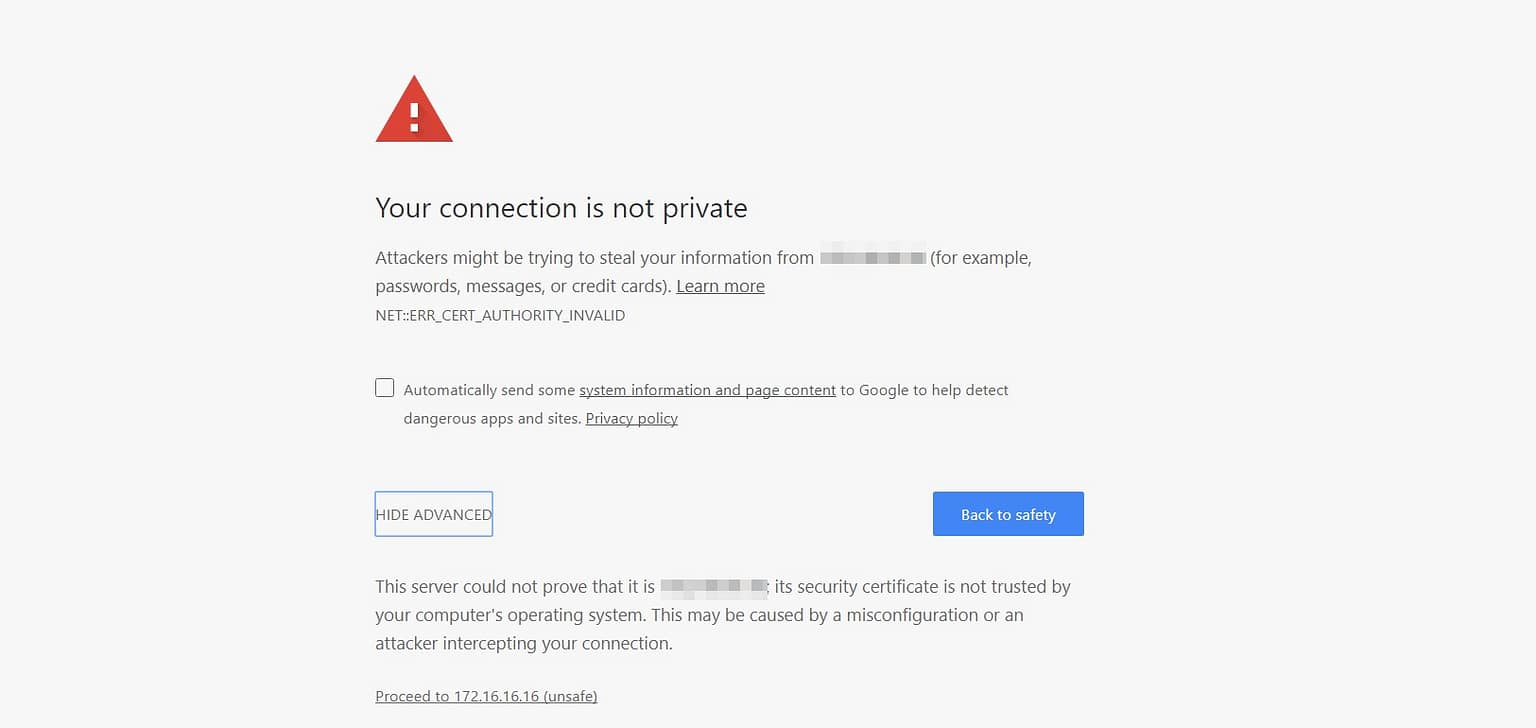Image resolution: width=1536 pixels, height=728 pixels.
Task: Proceed to 172.16.16.16 (unsafe) link
Action: (486, 696)
